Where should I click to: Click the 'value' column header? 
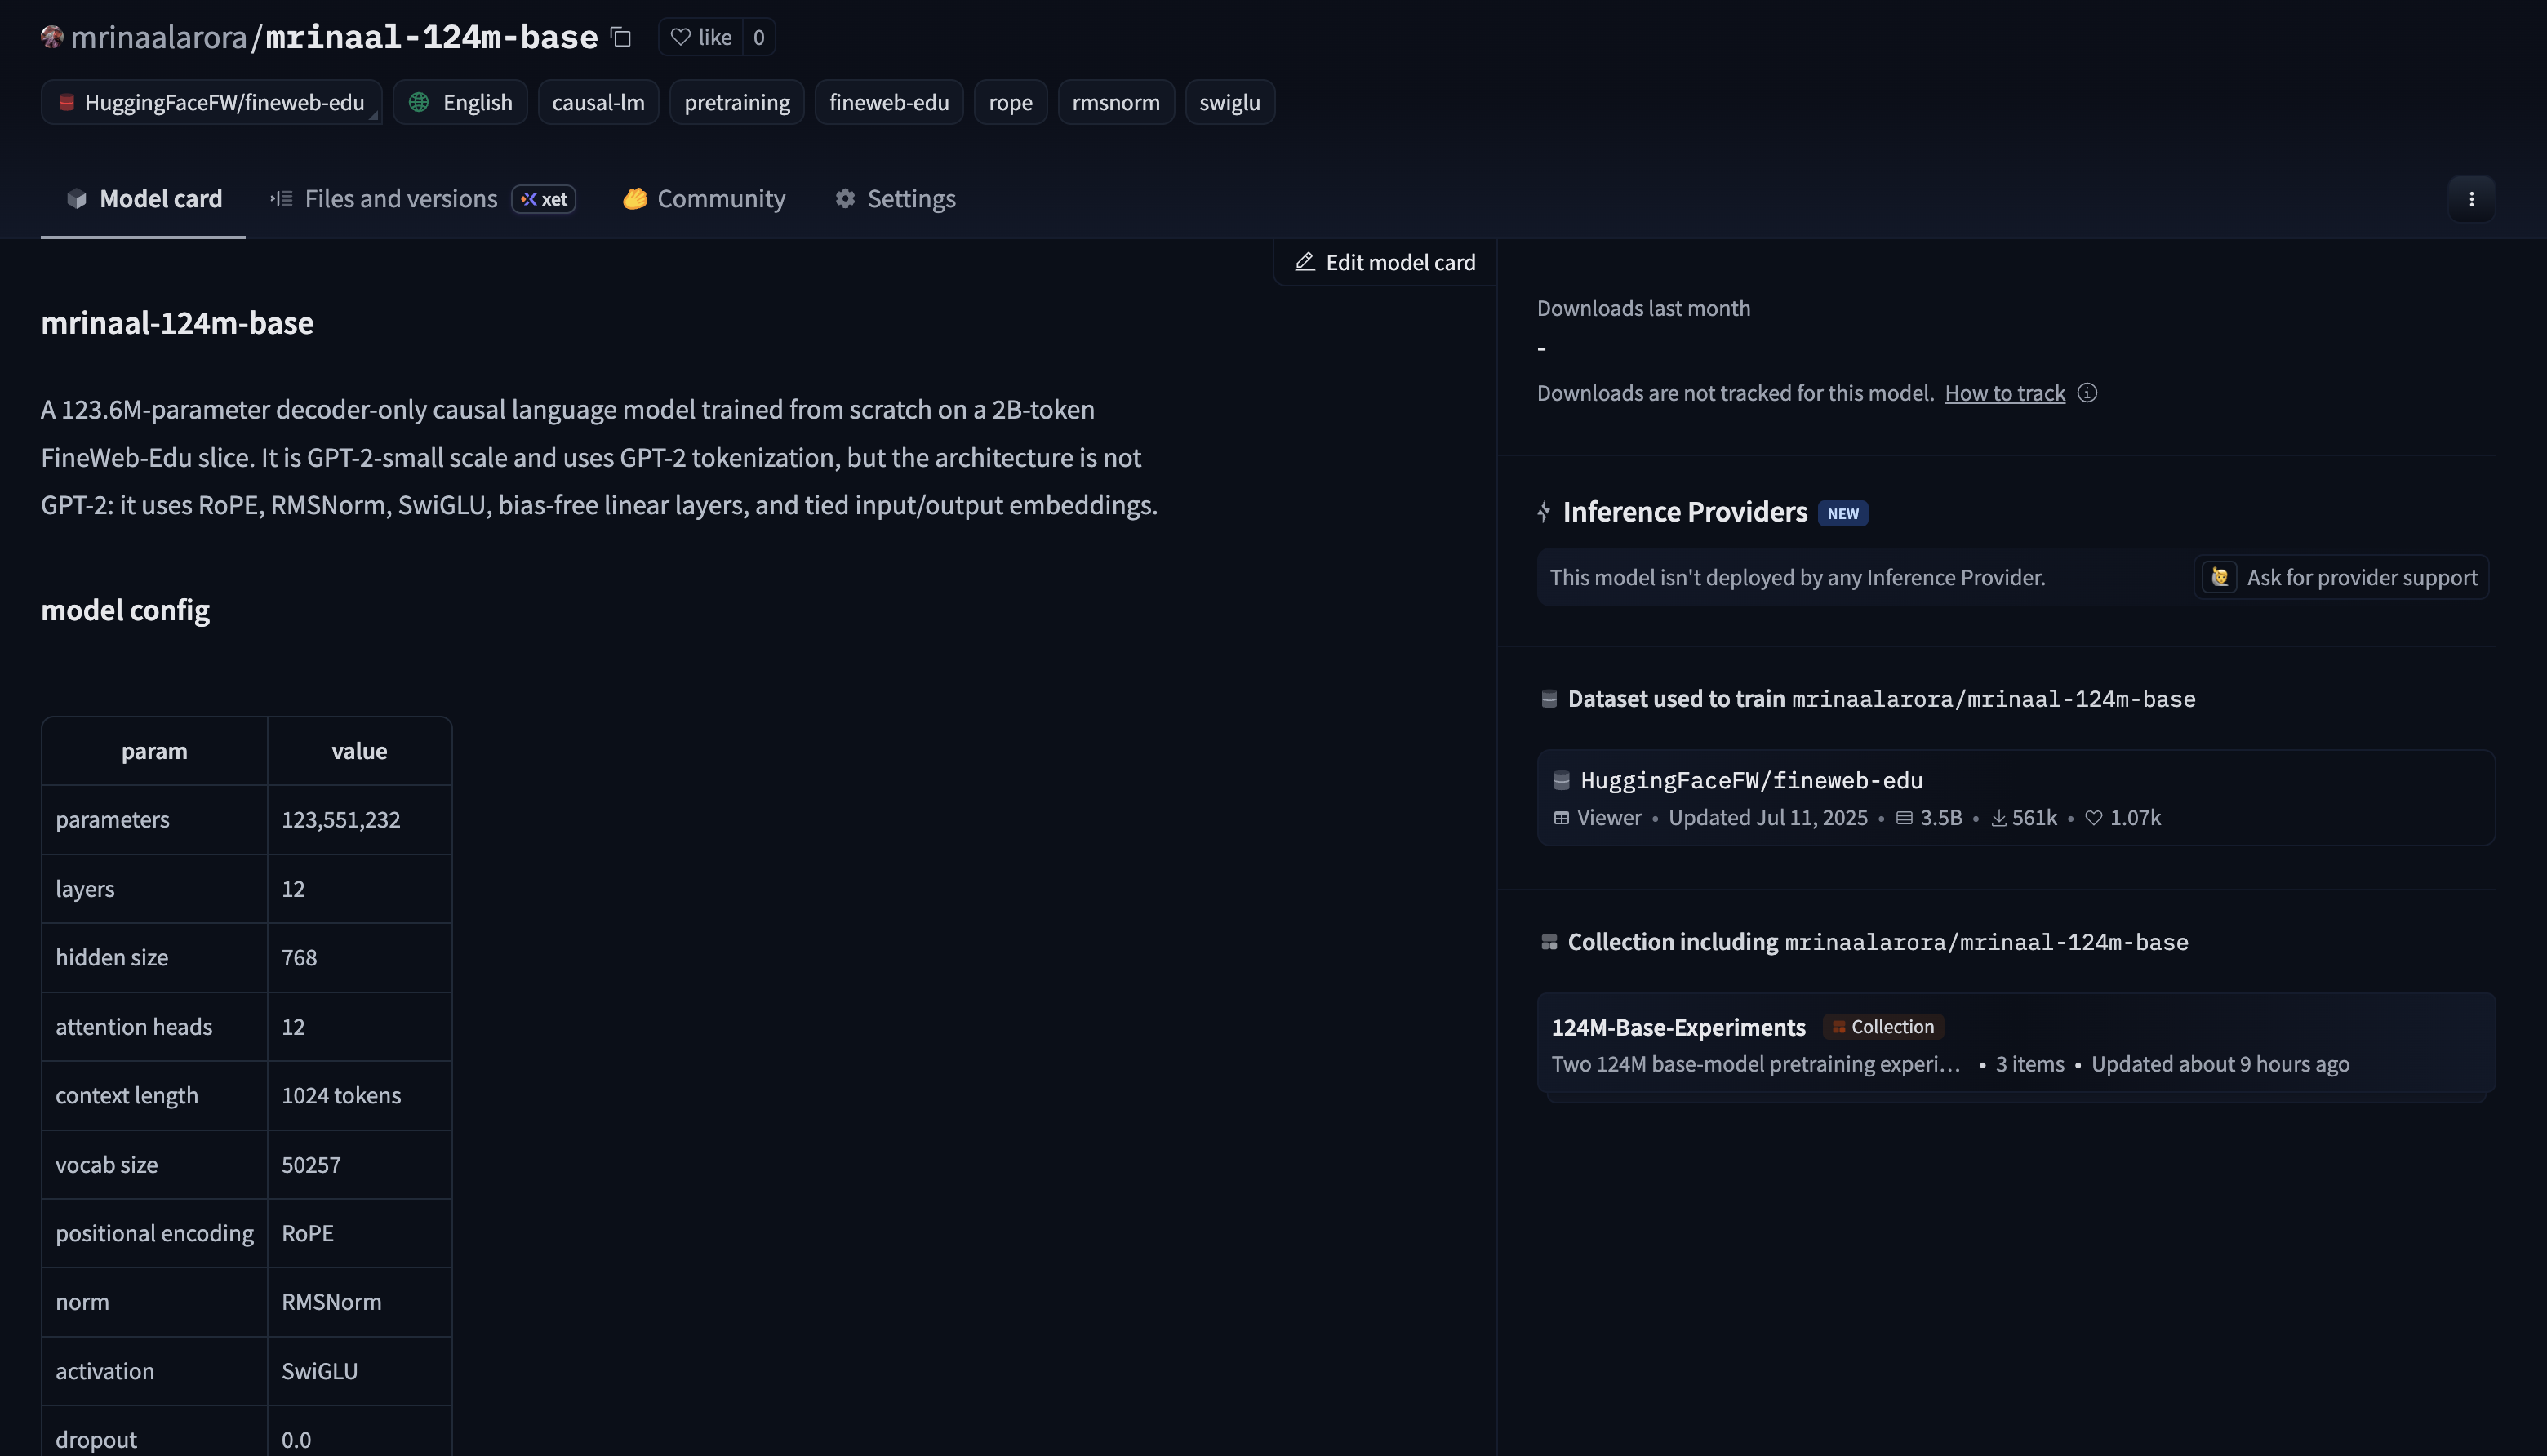pyautogui.click(x=359, y=751)
